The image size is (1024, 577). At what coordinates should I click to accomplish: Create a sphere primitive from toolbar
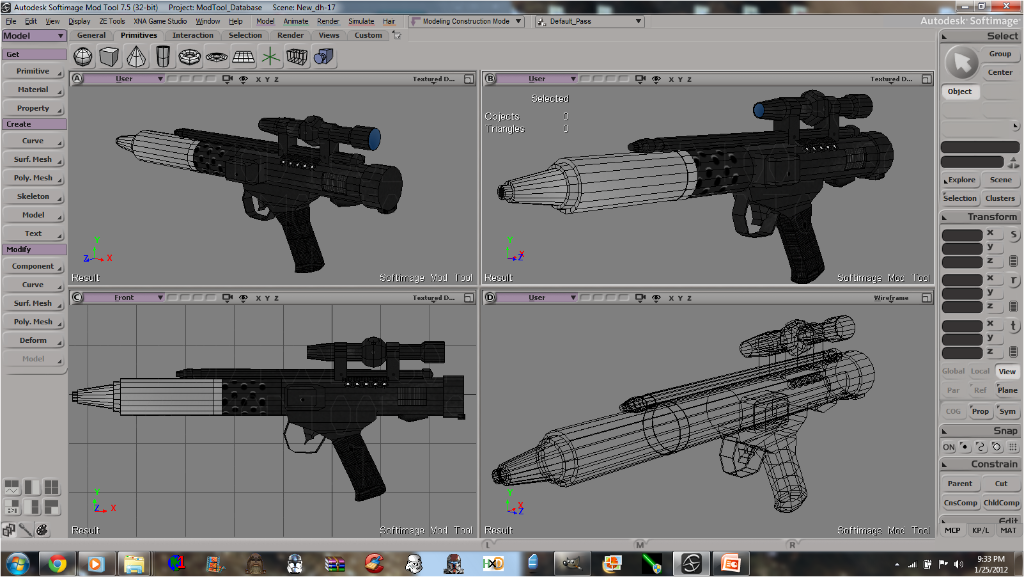[83, 57]
